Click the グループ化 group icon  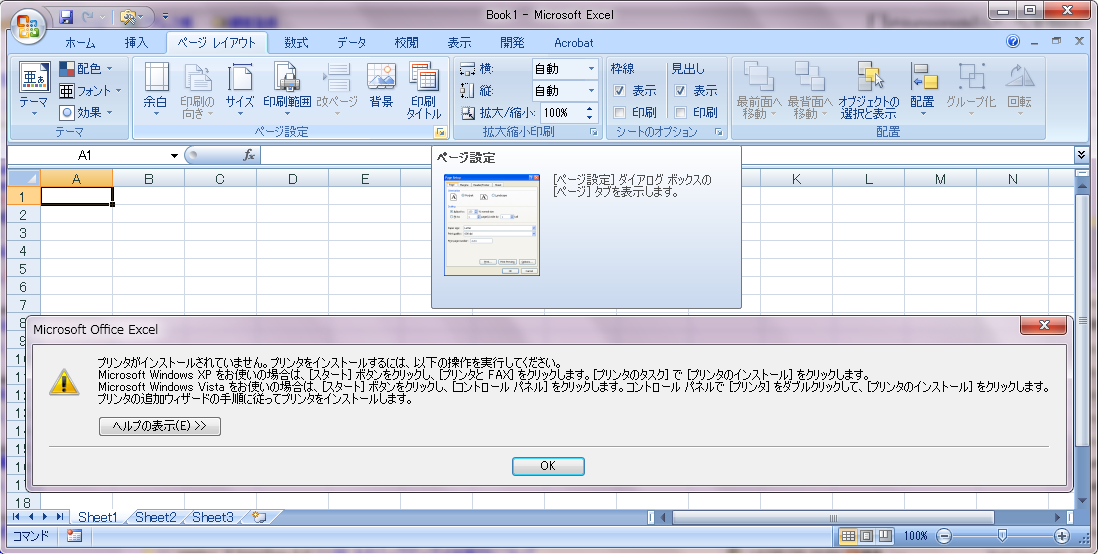(x=971, y=90)
